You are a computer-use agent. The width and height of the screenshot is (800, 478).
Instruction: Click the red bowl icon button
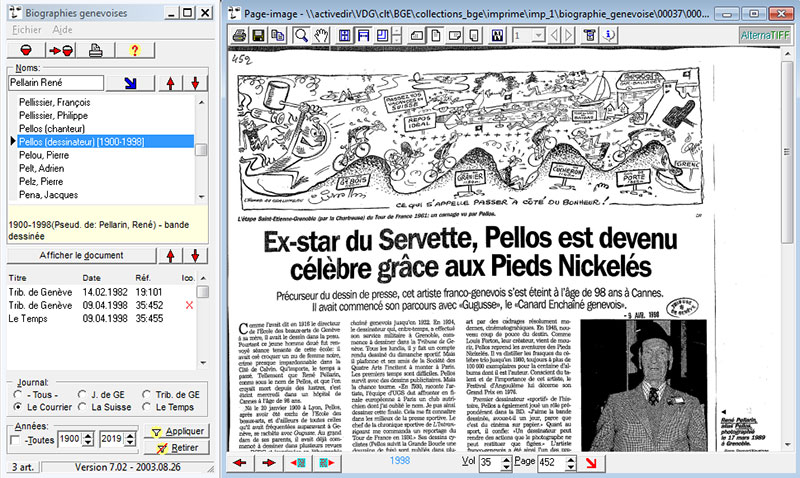[26, 50]
